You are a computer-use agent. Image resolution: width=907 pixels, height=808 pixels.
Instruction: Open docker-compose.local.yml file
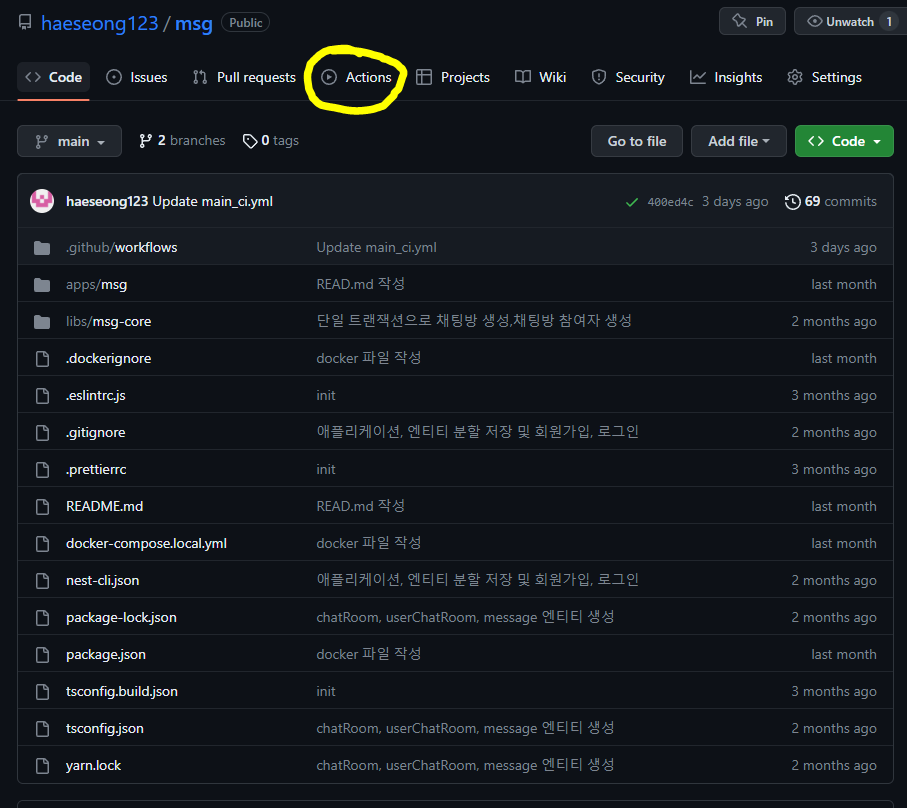click(x=146, y=544)
